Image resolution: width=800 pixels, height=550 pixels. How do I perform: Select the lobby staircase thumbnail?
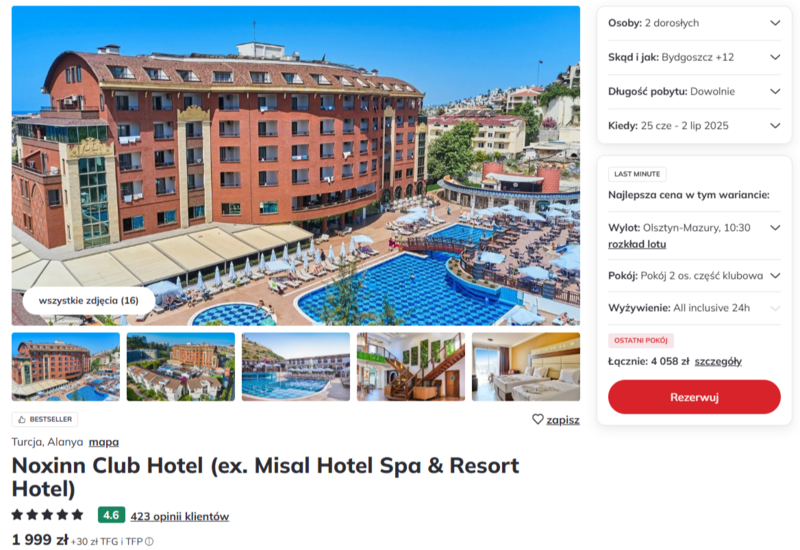(411, 367)
